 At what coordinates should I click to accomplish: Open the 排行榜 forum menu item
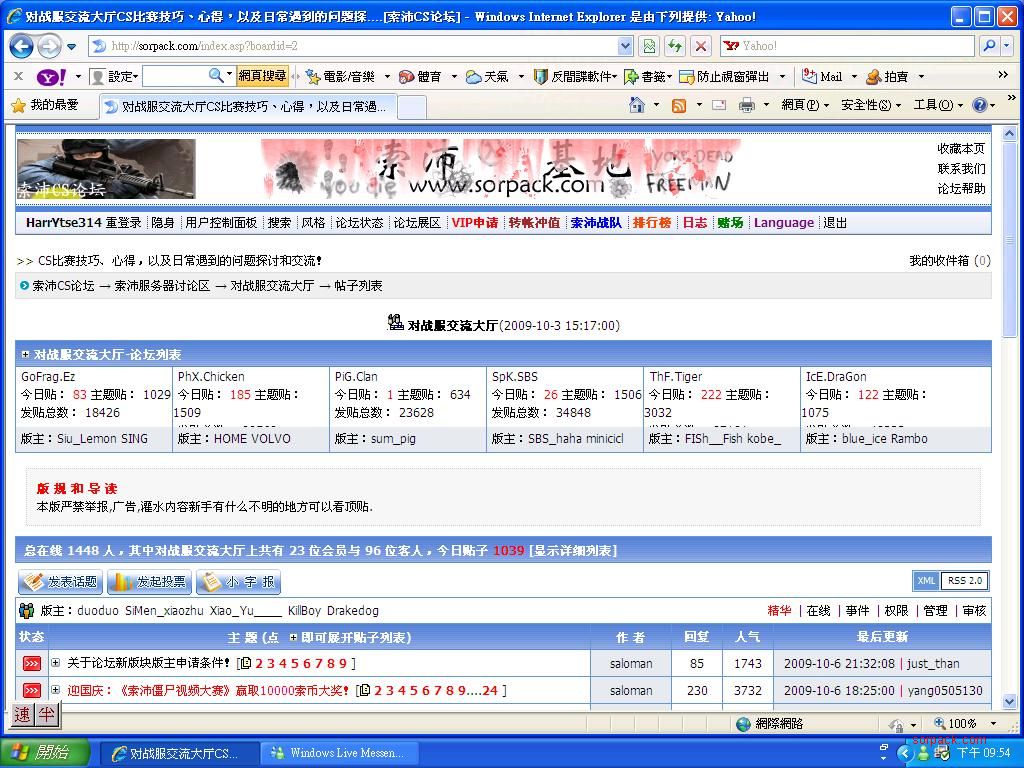point(651,223)
